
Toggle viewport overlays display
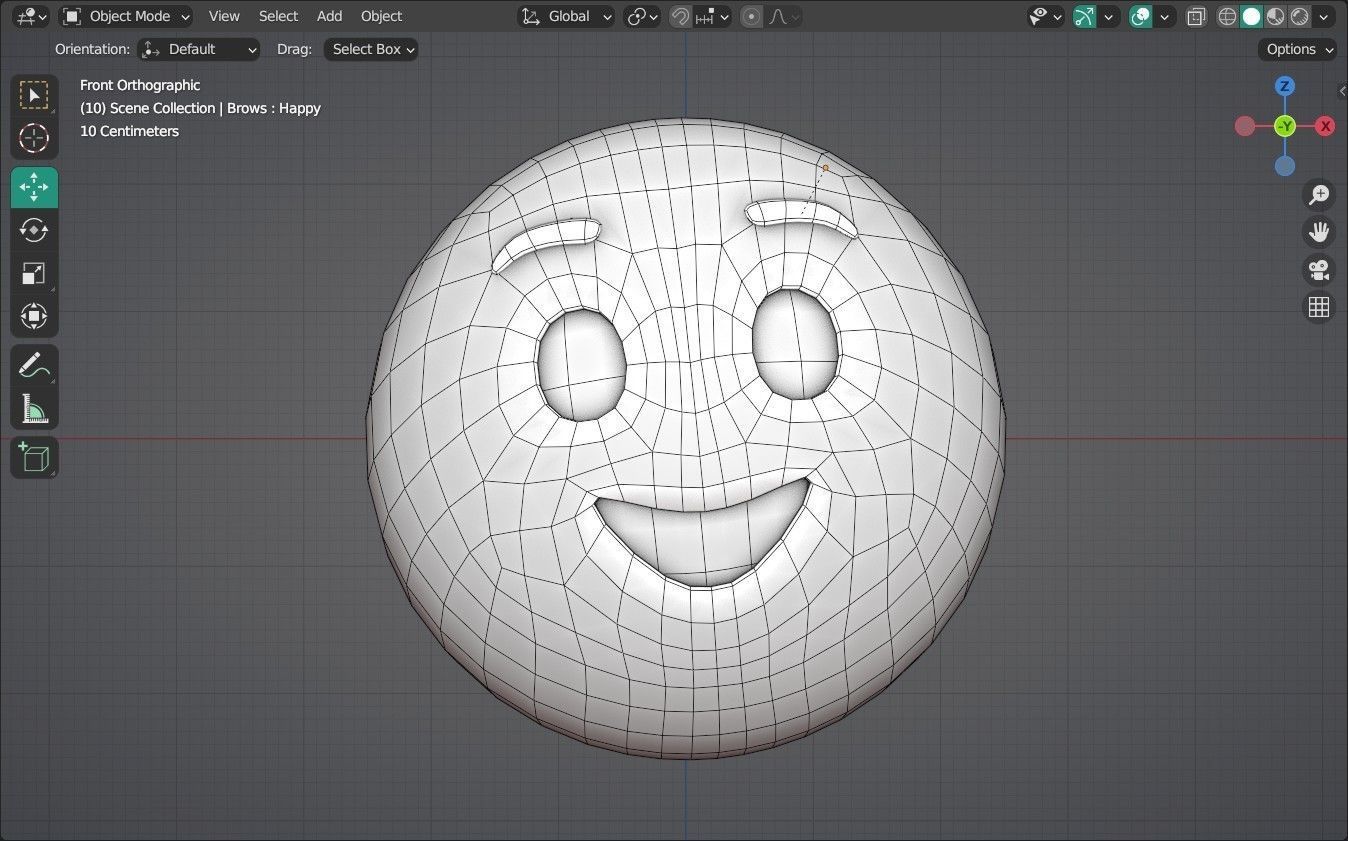coord(1141,16)
